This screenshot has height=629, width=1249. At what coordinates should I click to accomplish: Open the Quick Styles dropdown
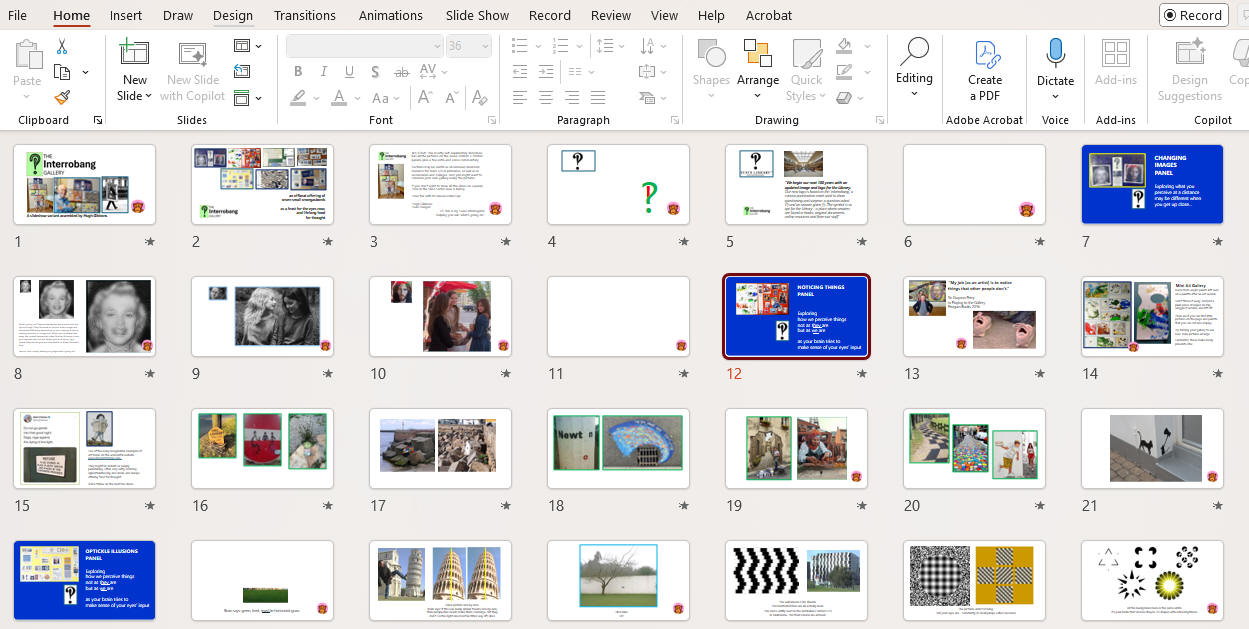coord(805,70)
